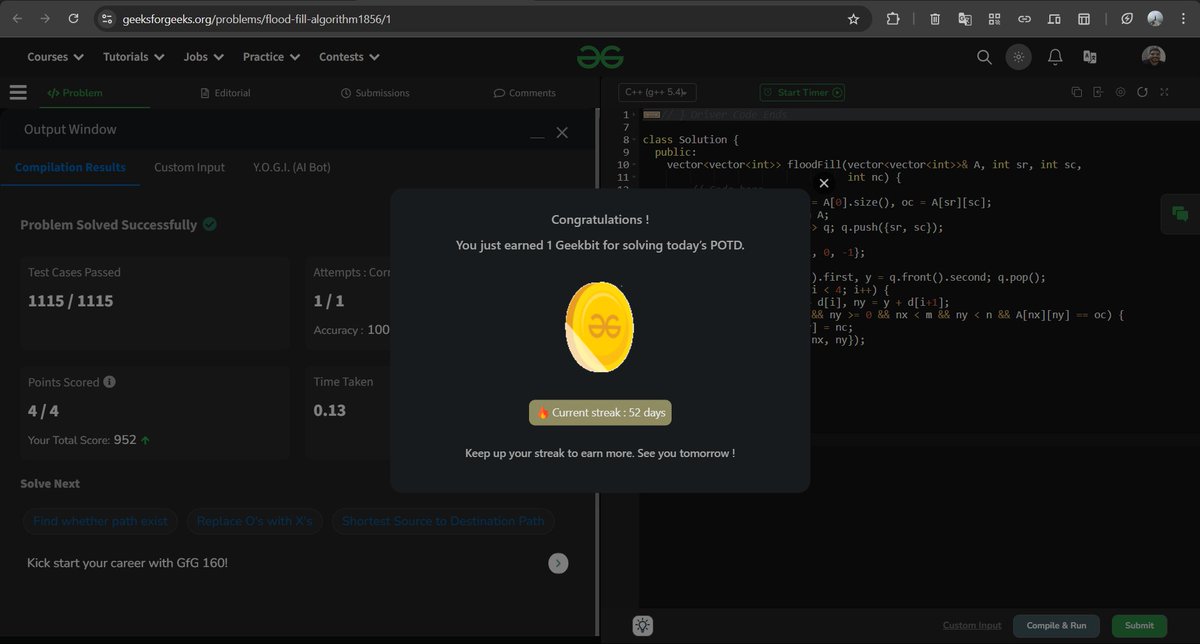Switch to the Editorial tab
Viewport: 1200px width, 644px height.
225,93
